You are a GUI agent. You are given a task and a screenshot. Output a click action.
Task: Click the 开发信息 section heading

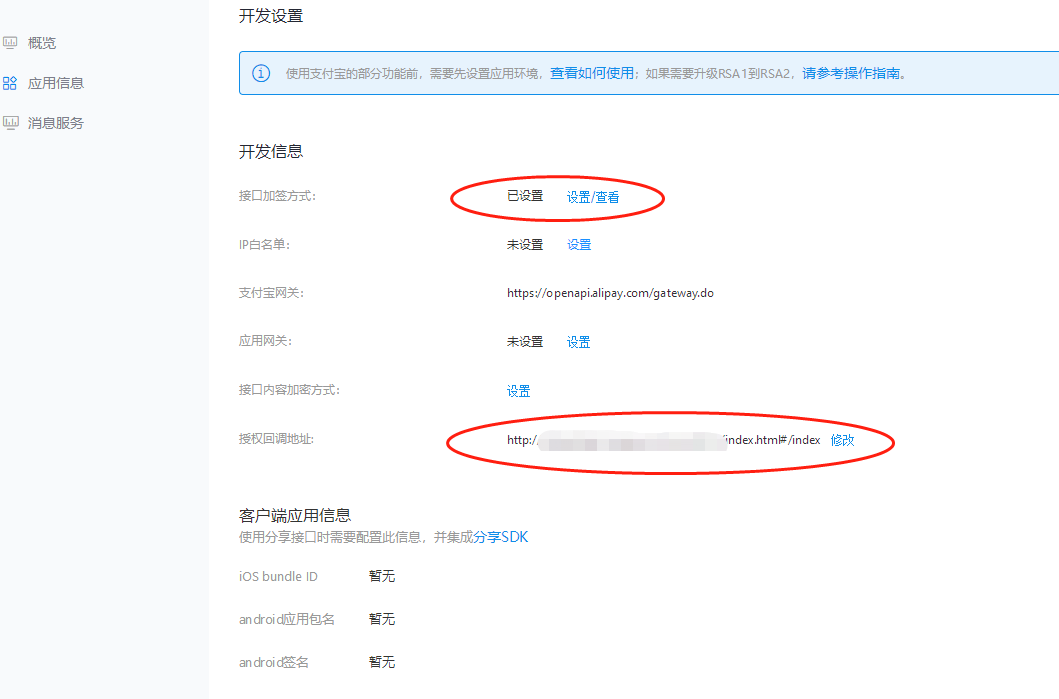click(x=271, y=151)
